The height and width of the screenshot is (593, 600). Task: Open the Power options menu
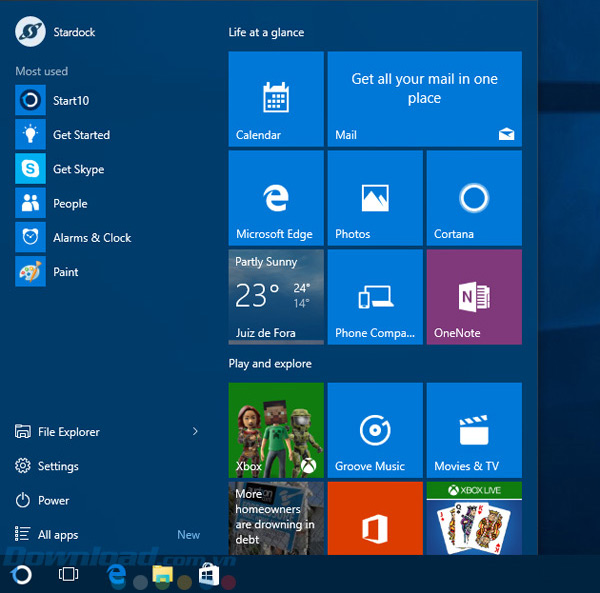tap(53, 500)
